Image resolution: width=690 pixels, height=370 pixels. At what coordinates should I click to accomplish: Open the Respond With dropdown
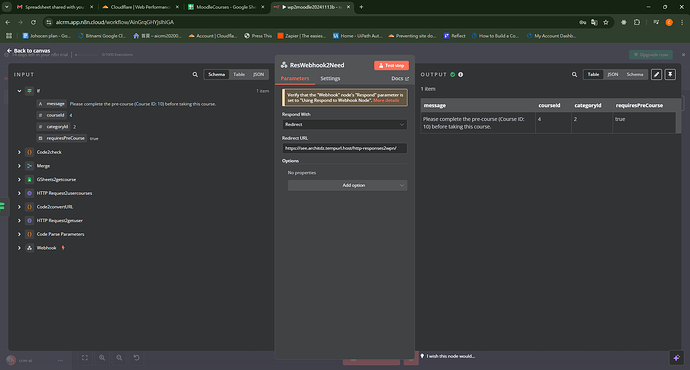pyautogui.click(x=344, y=125)
